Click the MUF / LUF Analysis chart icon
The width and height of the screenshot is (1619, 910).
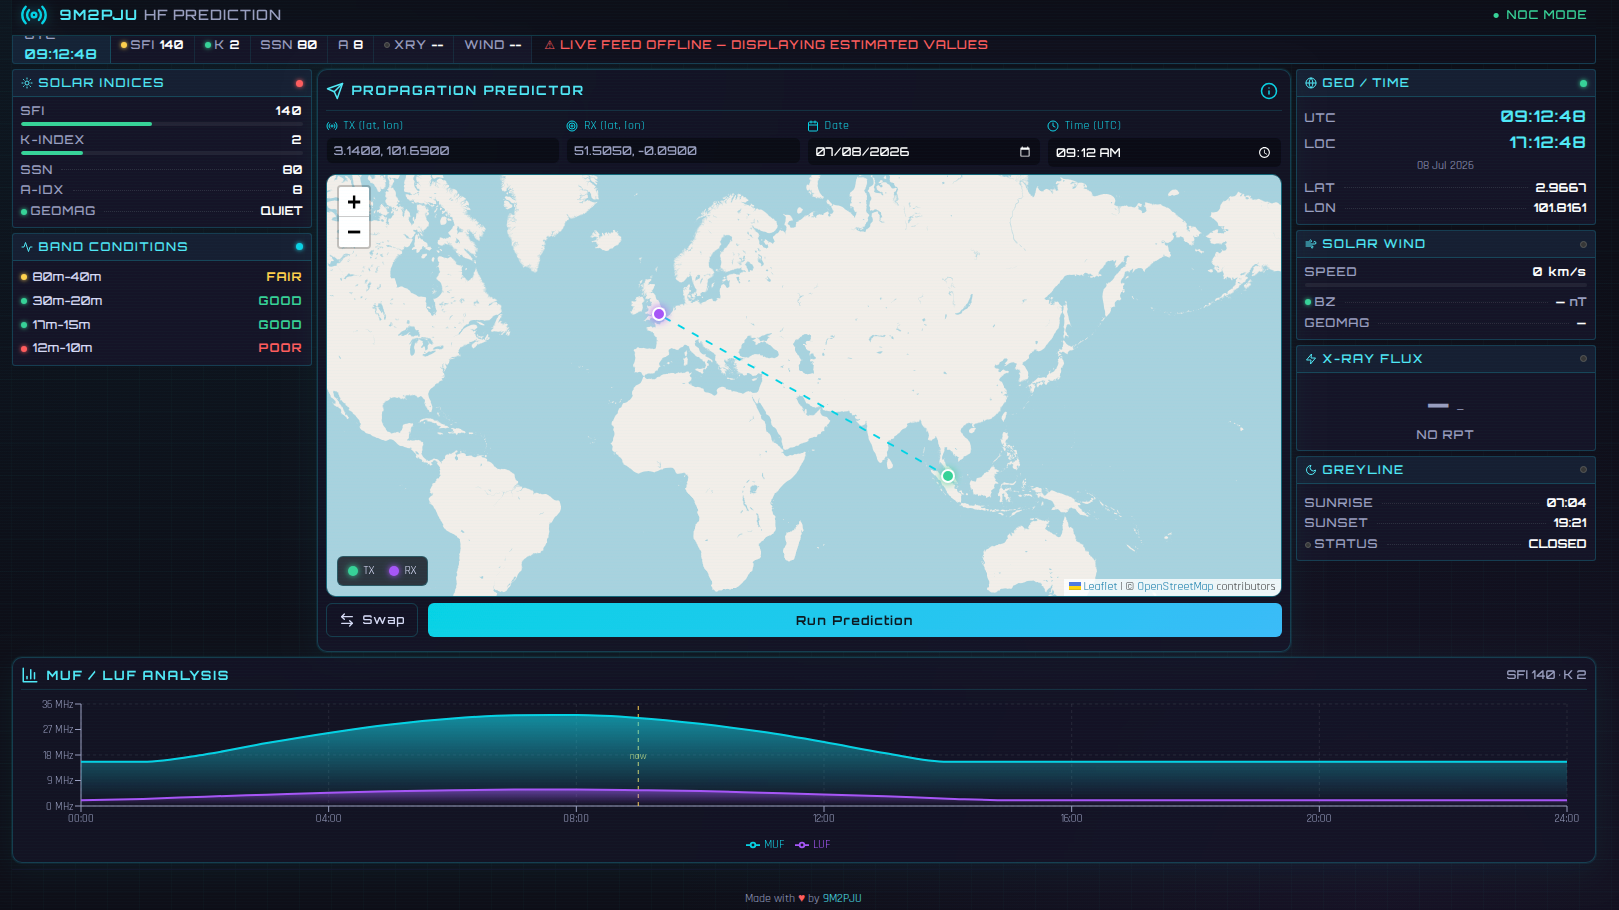coord(30,675)
